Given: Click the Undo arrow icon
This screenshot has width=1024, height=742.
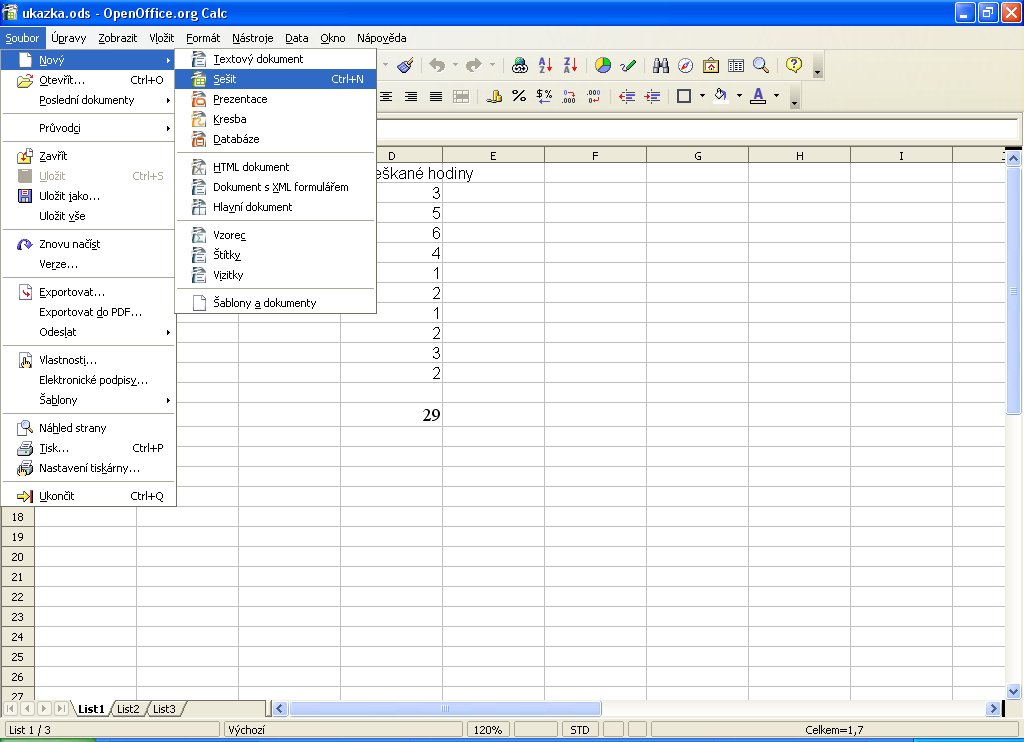Looking at the screenshot, I should click(x=437, y=65).
